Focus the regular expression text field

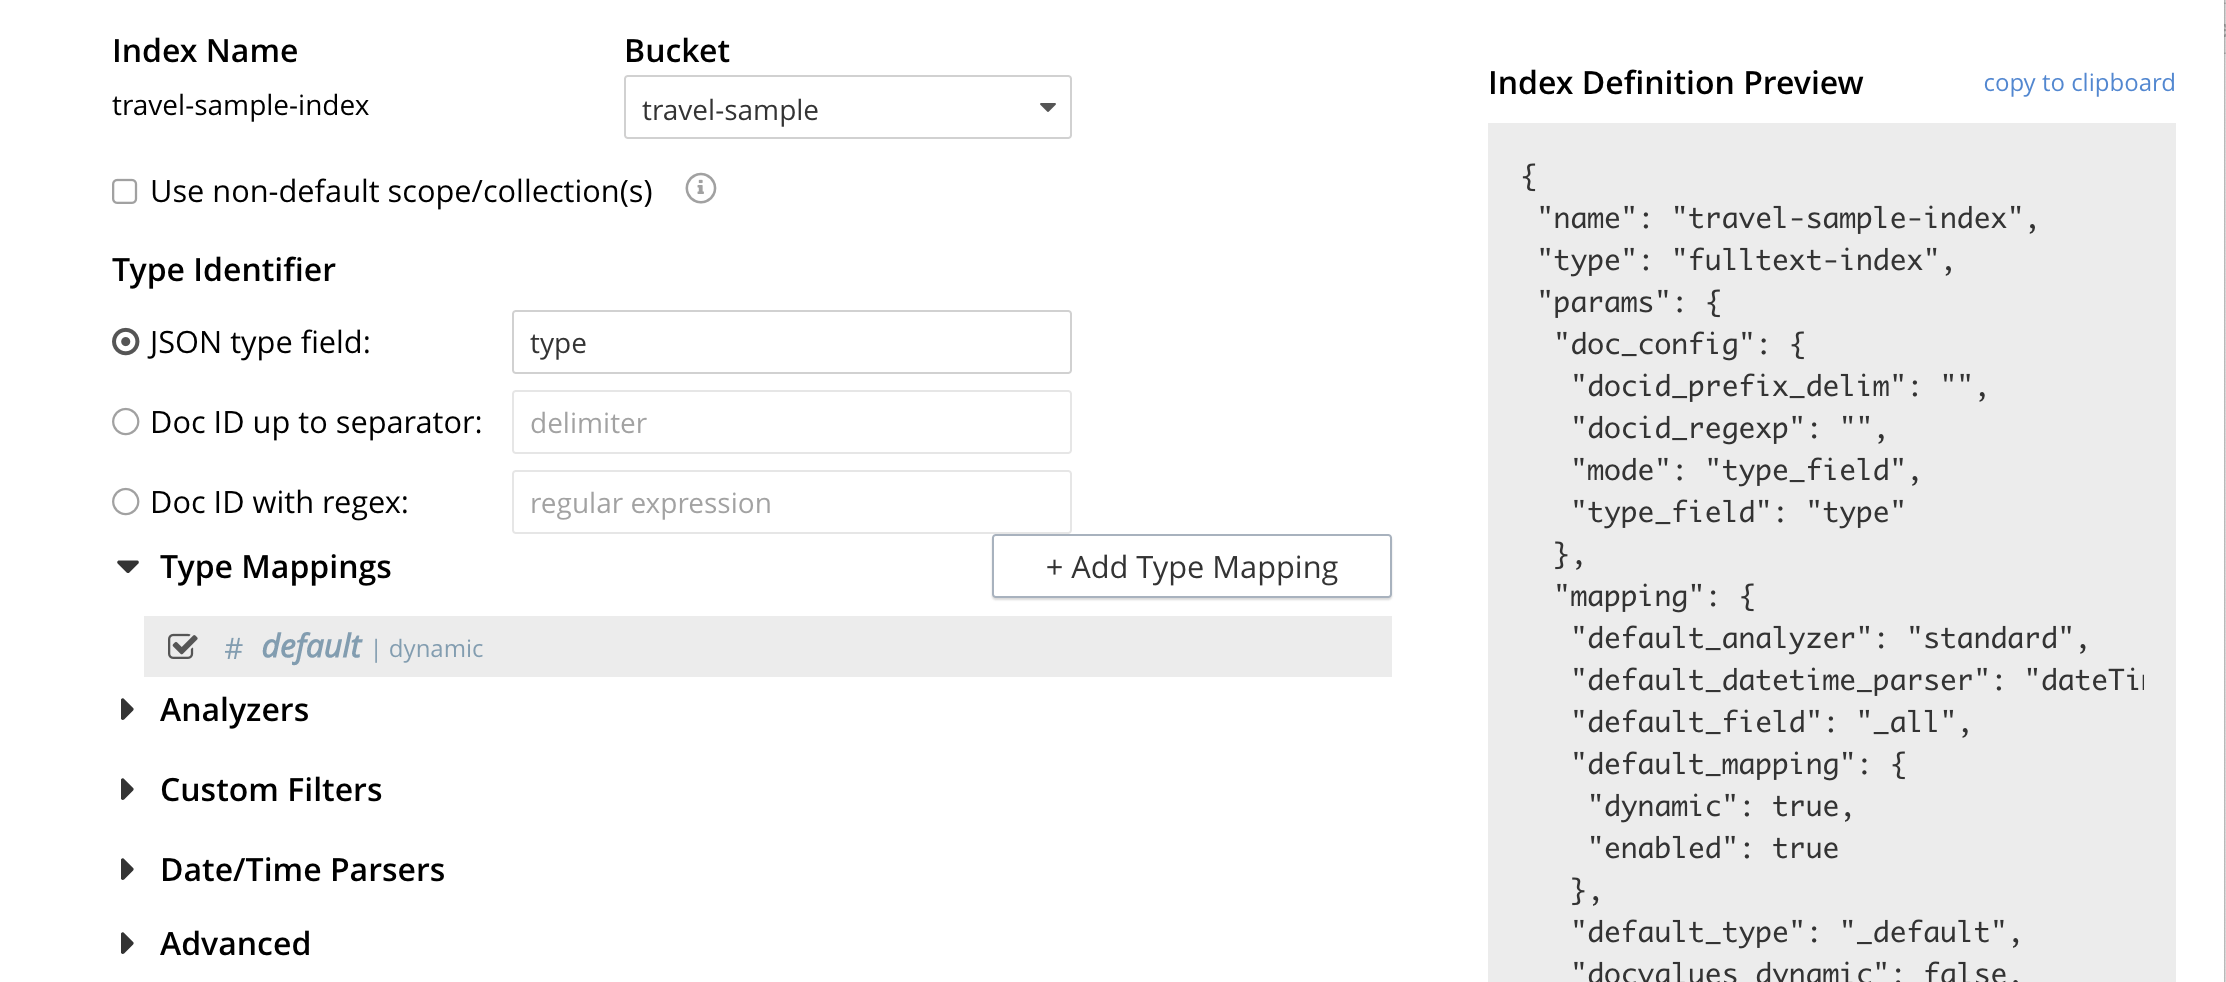pos(791,503)
